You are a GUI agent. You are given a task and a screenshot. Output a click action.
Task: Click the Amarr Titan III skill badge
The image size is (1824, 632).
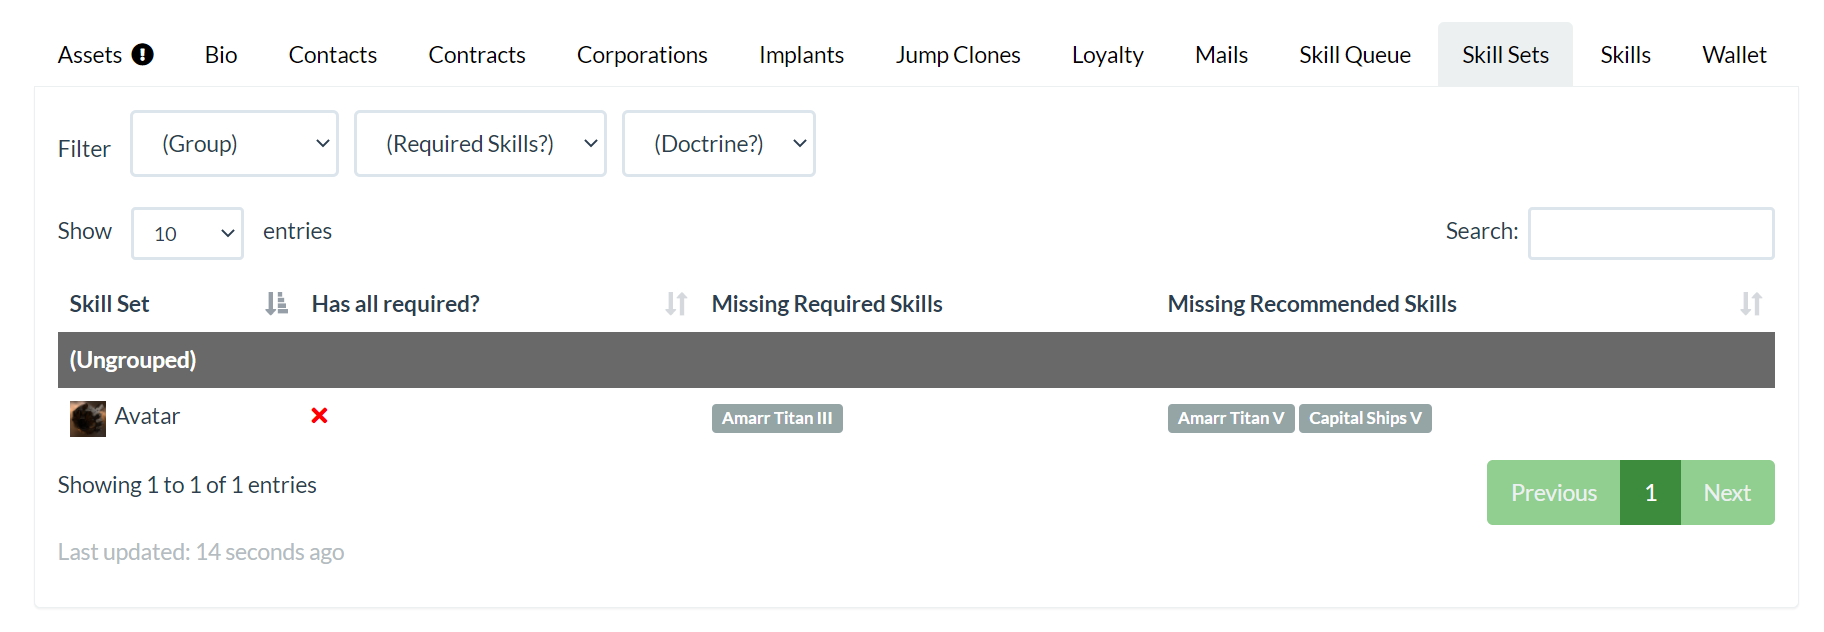776,418
